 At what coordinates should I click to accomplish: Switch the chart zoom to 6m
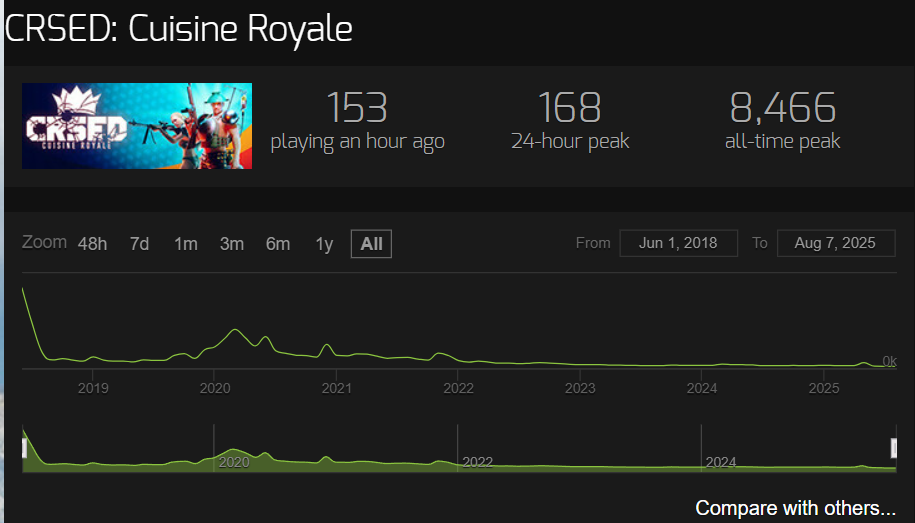278,244
